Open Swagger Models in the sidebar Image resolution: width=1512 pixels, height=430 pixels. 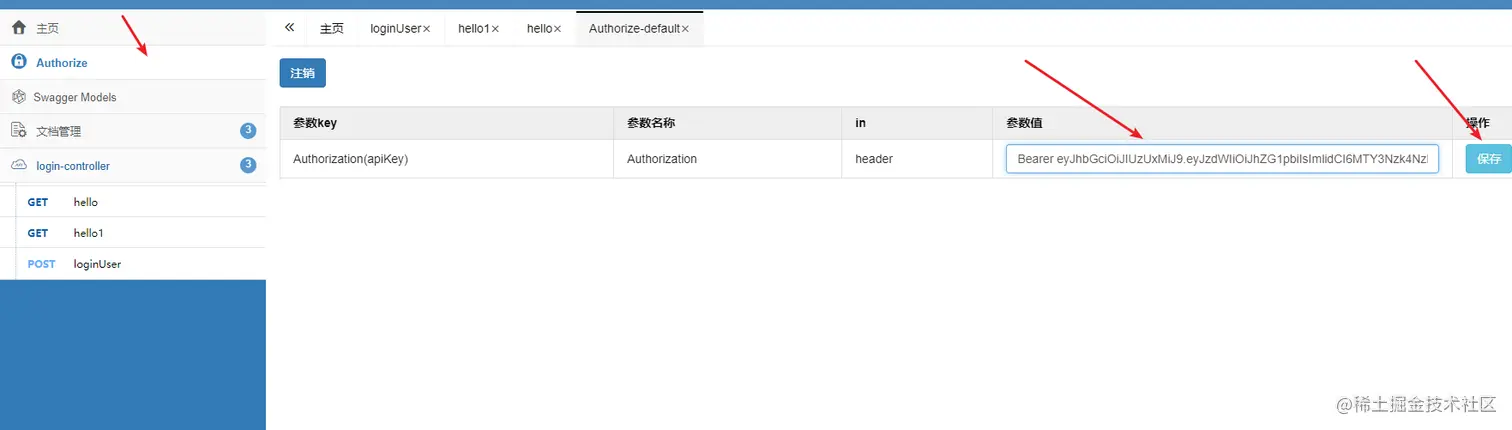133,97
